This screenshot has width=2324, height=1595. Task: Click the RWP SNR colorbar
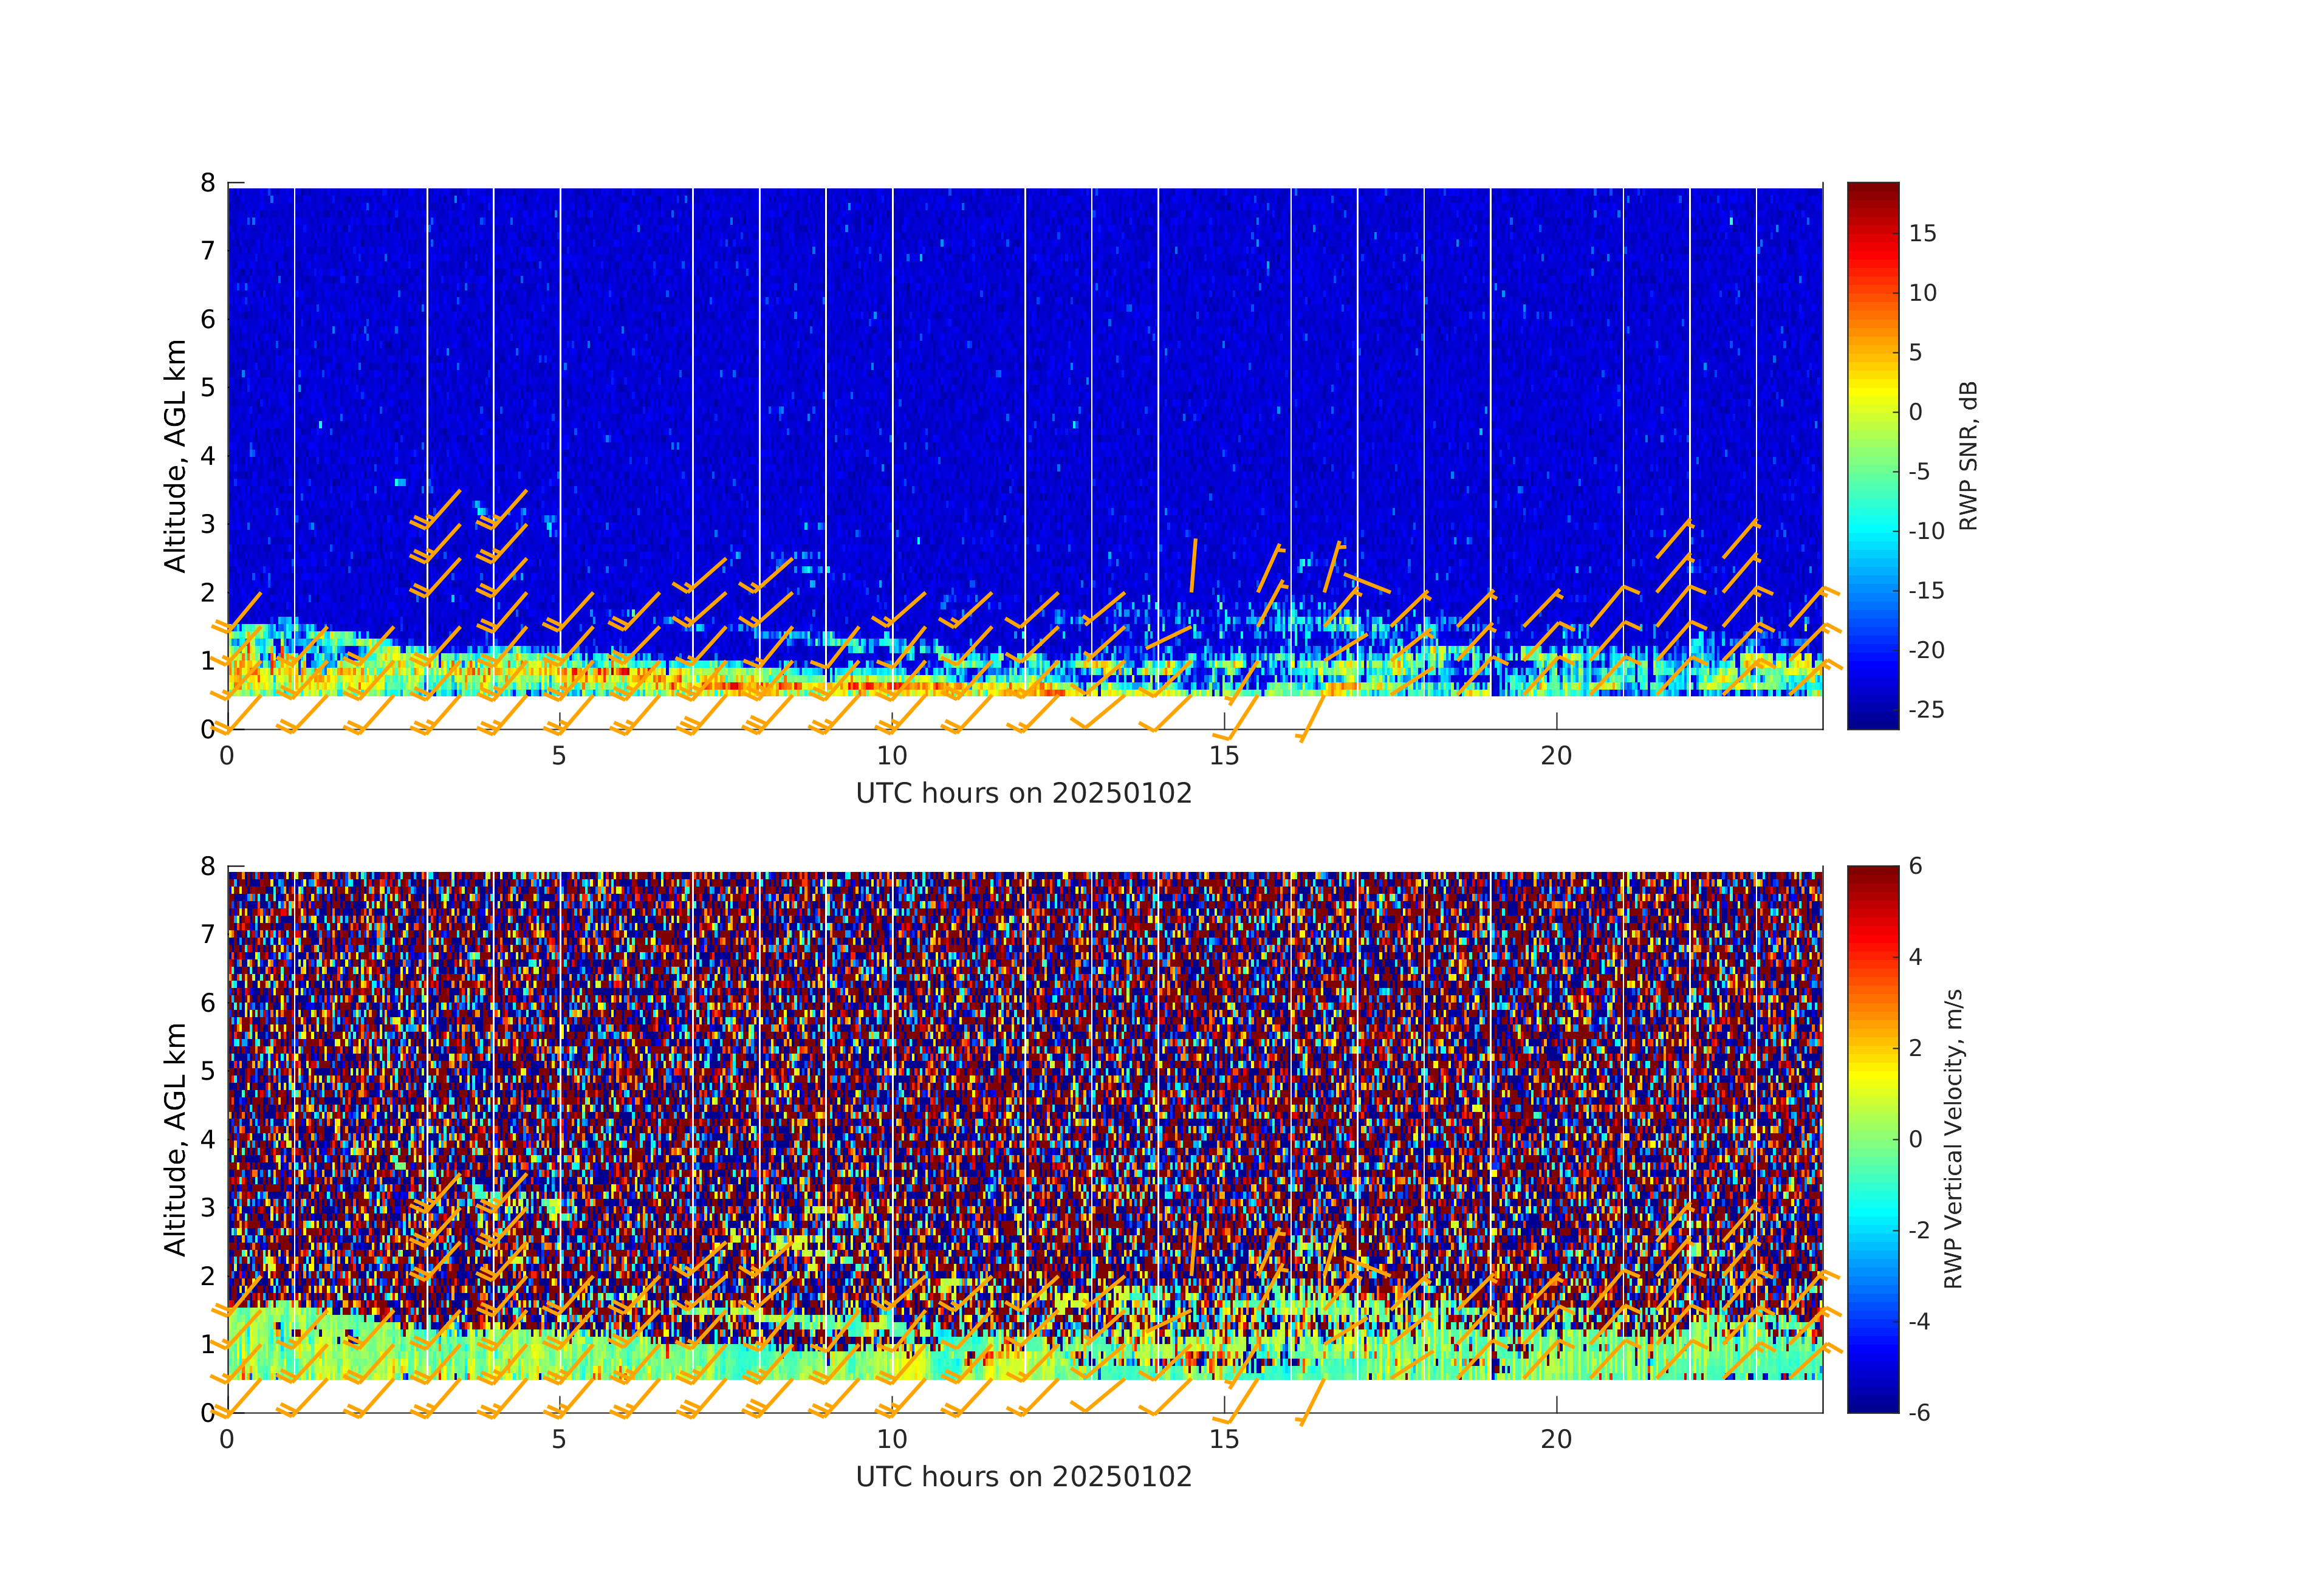pyautogui.click(x=1872, y=455)
